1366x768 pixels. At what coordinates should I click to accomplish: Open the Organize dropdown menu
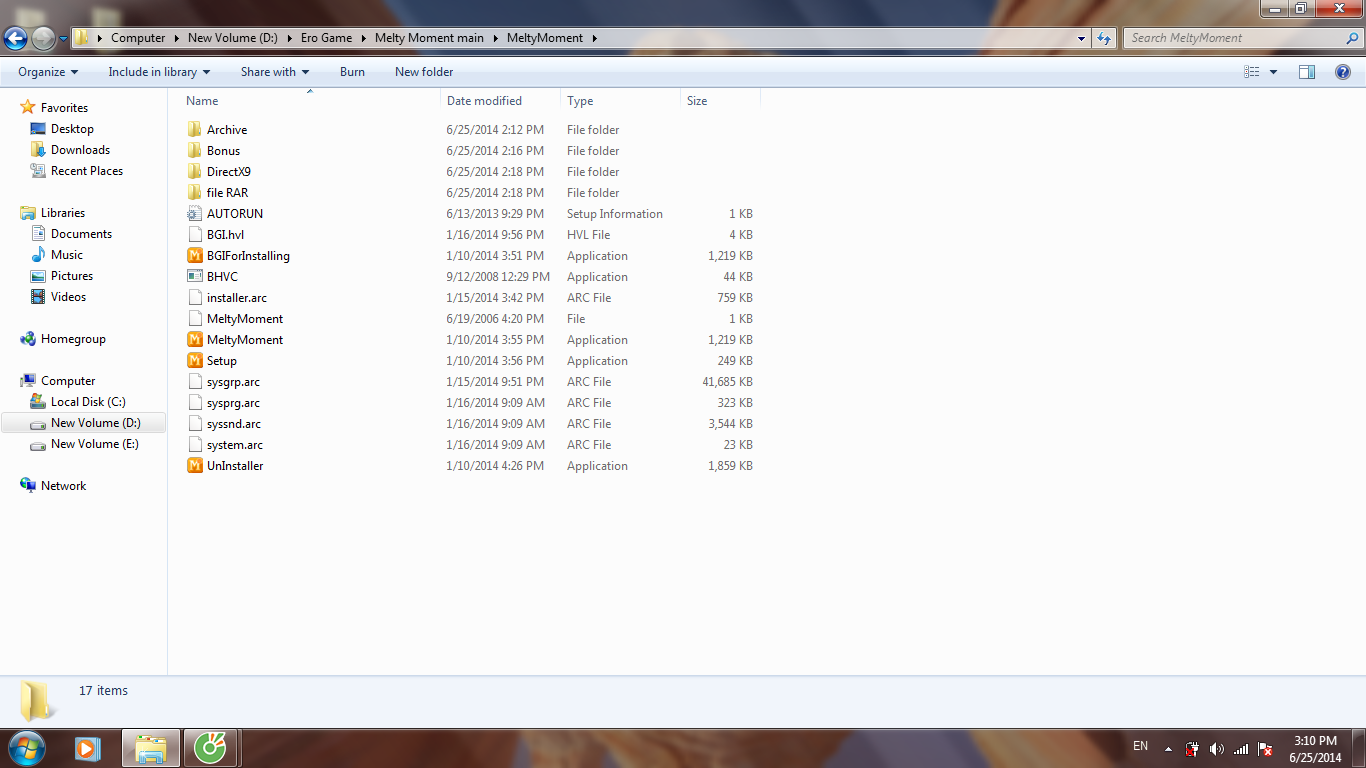point(48,72)
